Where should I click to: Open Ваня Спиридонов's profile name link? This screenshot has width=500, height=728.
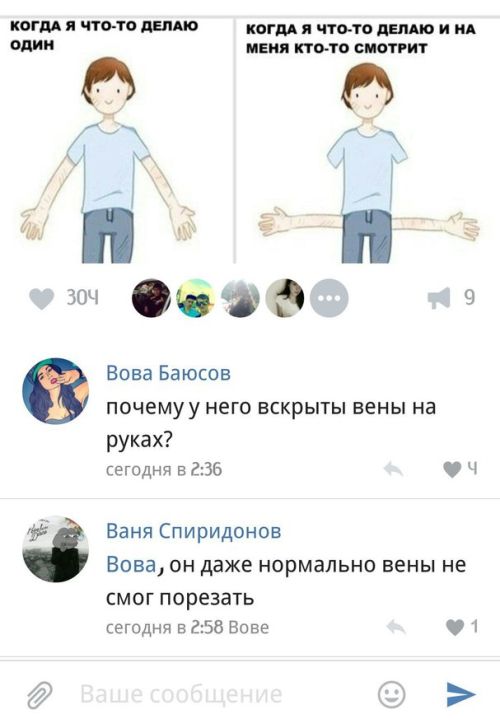tap(194, 531)
